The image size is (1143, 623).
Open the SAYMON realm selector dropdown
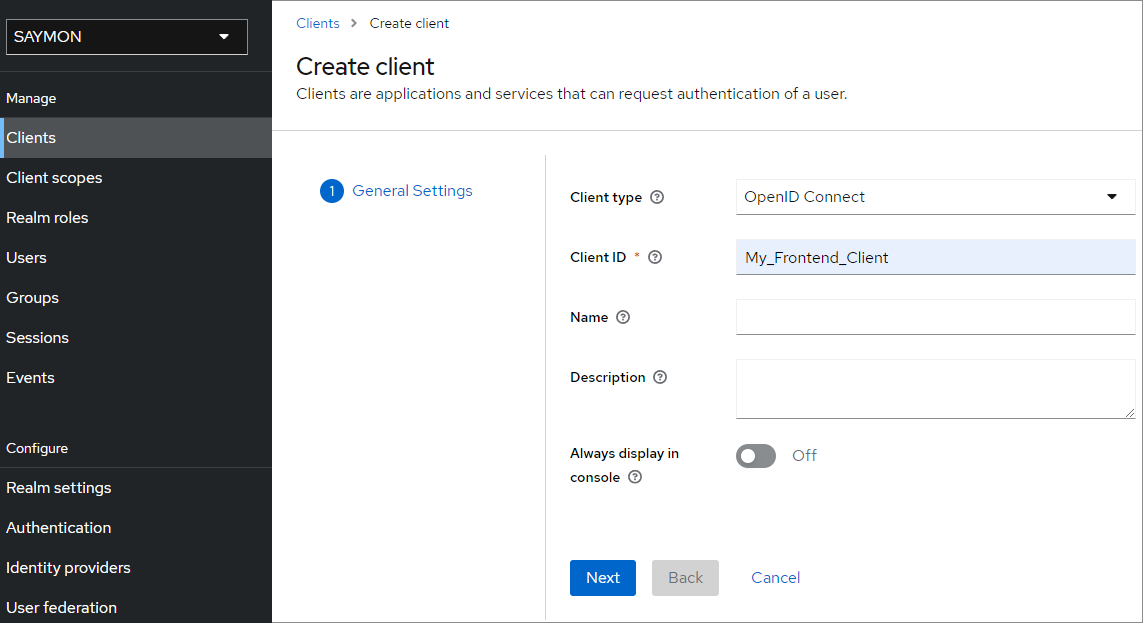tap(127, 36)
